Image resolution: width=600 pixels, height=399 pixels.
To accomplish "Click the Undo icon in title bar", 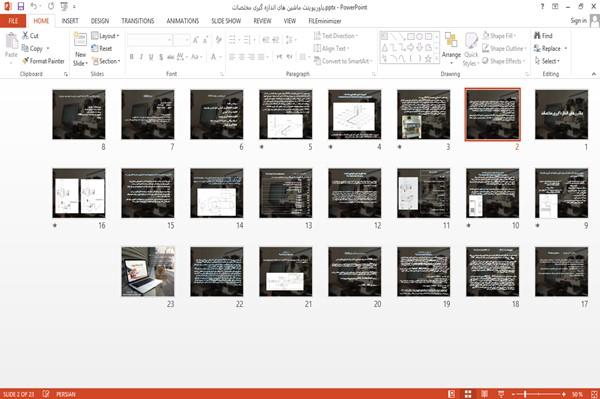I will tap(34, 6).
